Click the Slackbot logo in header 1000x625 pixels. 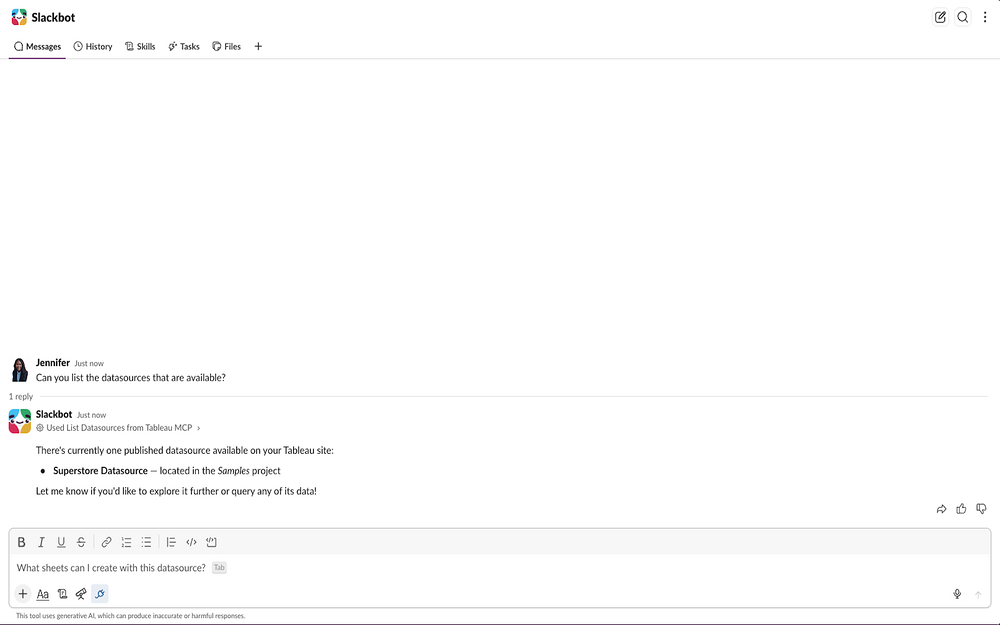click(19, 17)
